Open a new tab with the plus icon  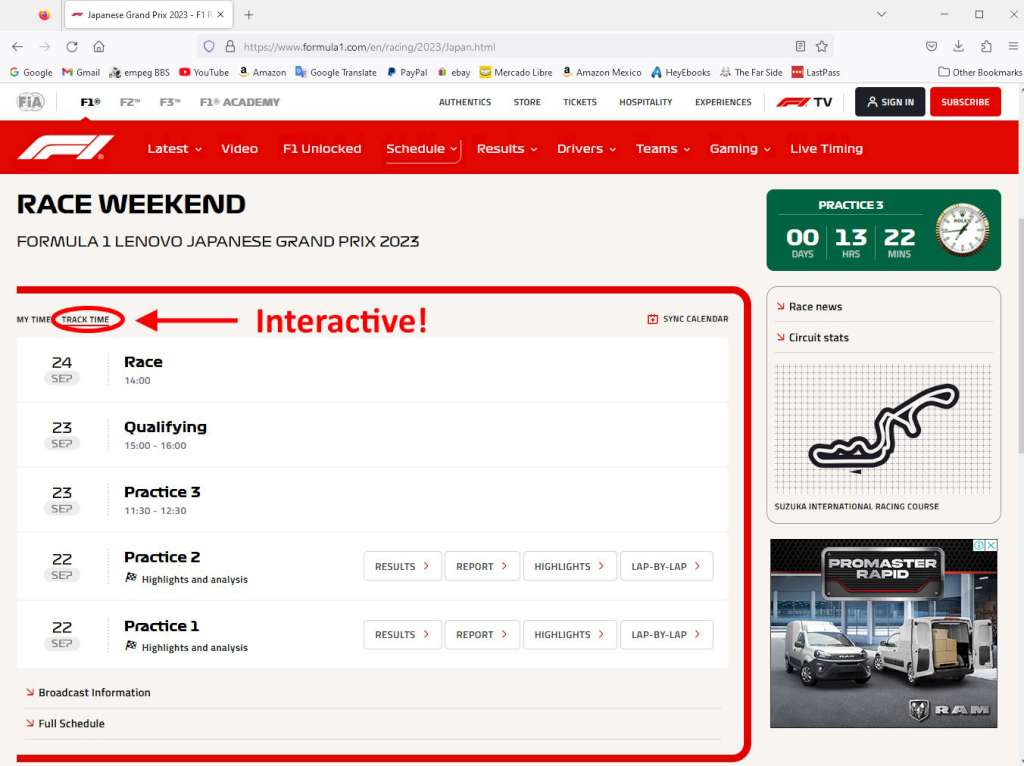click(x=249, y=14)
